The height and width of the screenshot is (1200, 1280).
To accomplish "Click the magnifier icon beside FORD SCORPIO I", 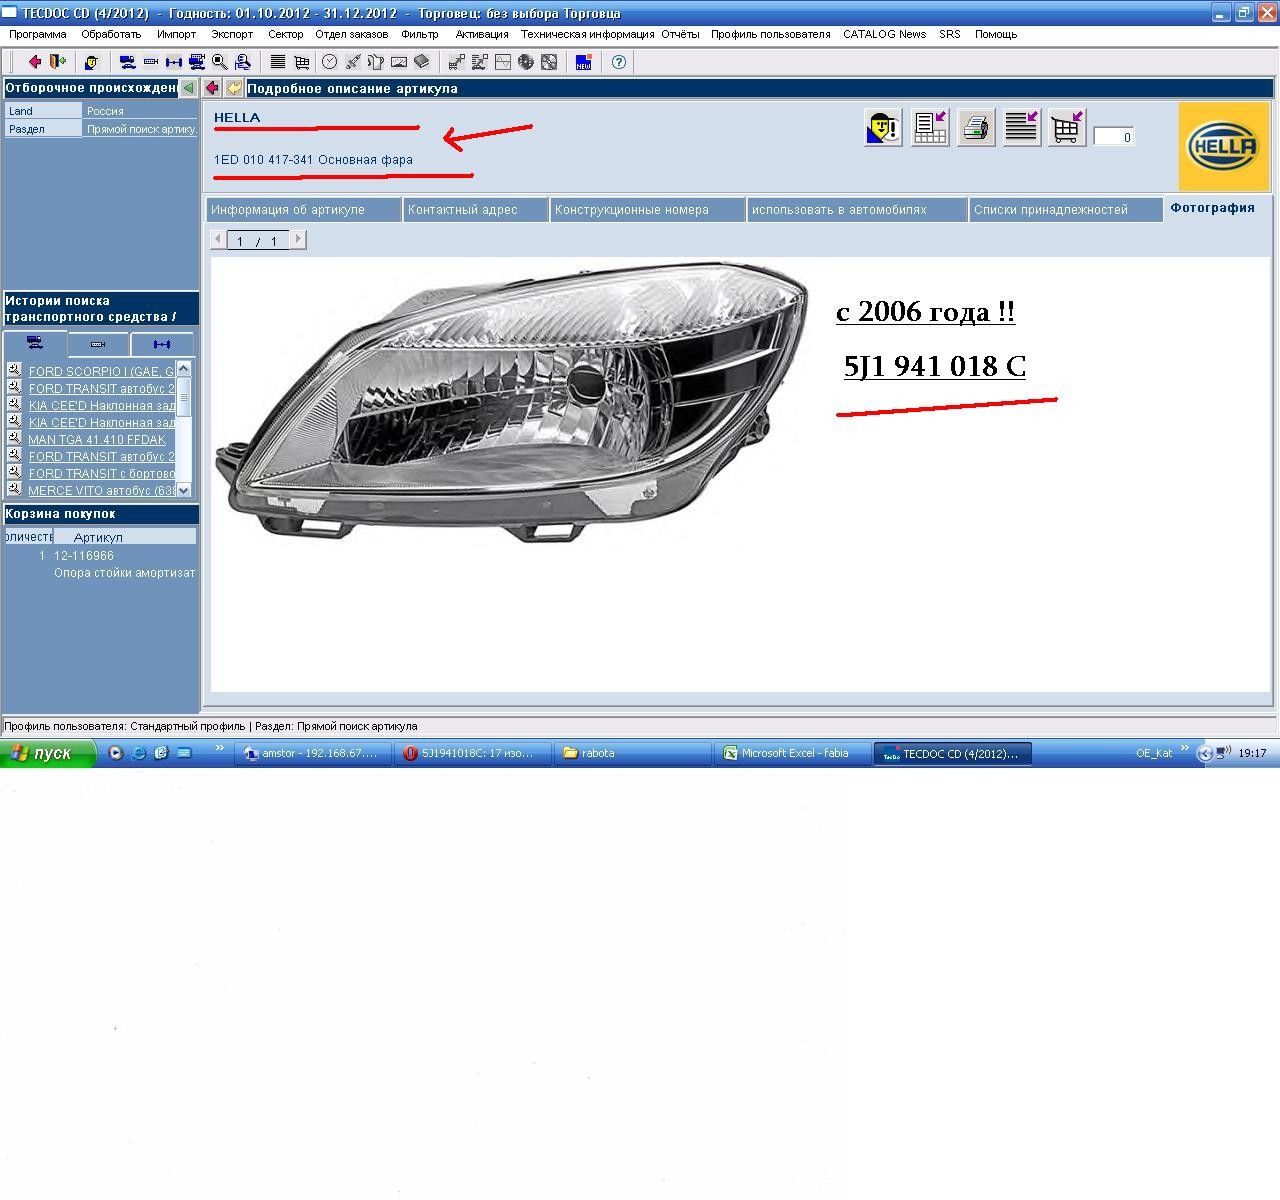I will (14, 370).
